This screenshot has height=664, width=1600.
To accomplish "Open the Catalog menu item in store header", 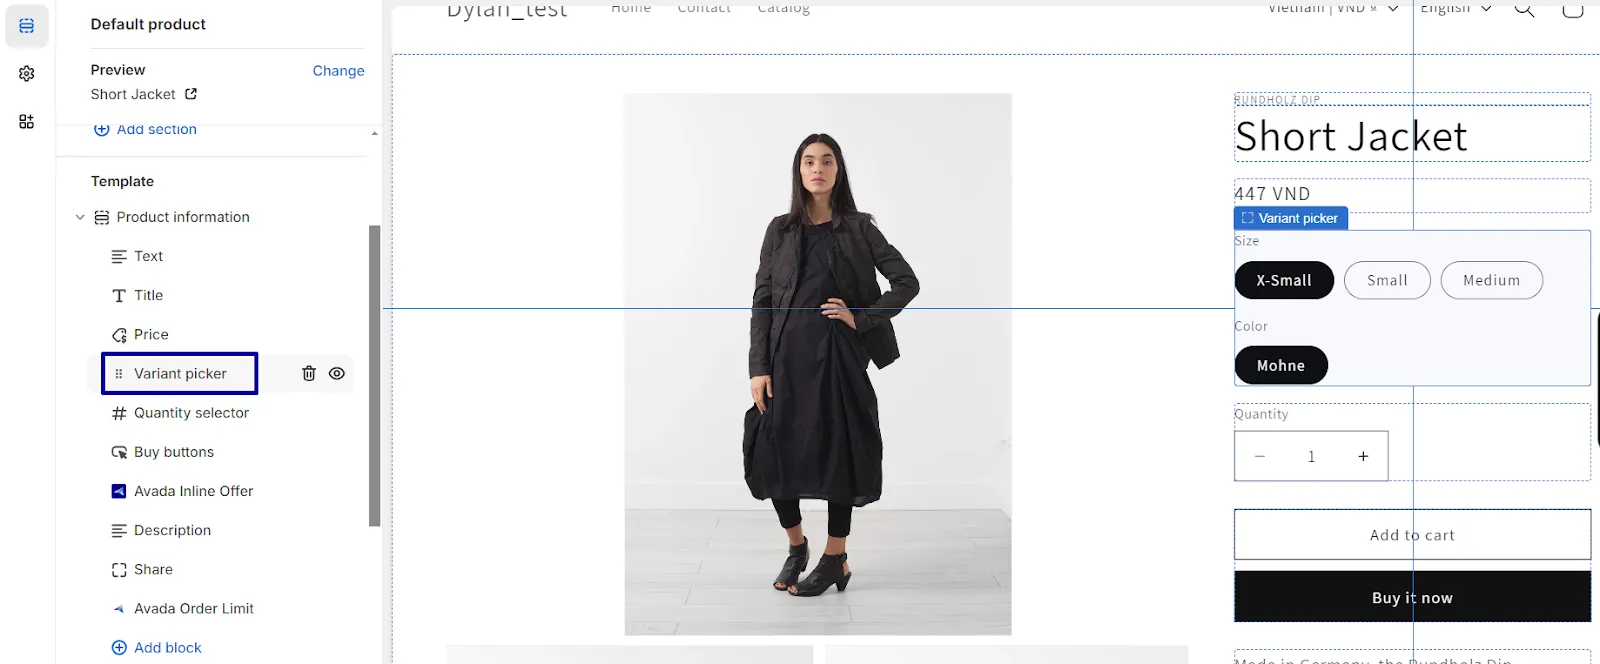I will pos(784,8).
